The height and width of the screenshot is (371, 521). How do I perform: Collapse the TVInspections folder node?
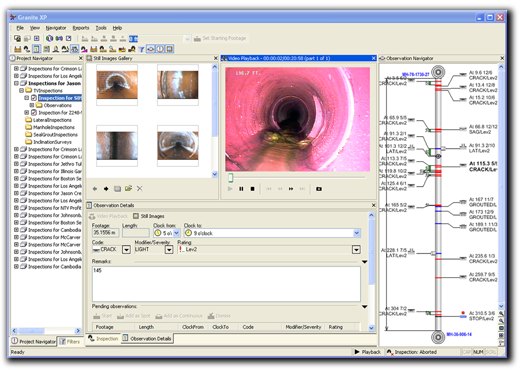(21, 91)
